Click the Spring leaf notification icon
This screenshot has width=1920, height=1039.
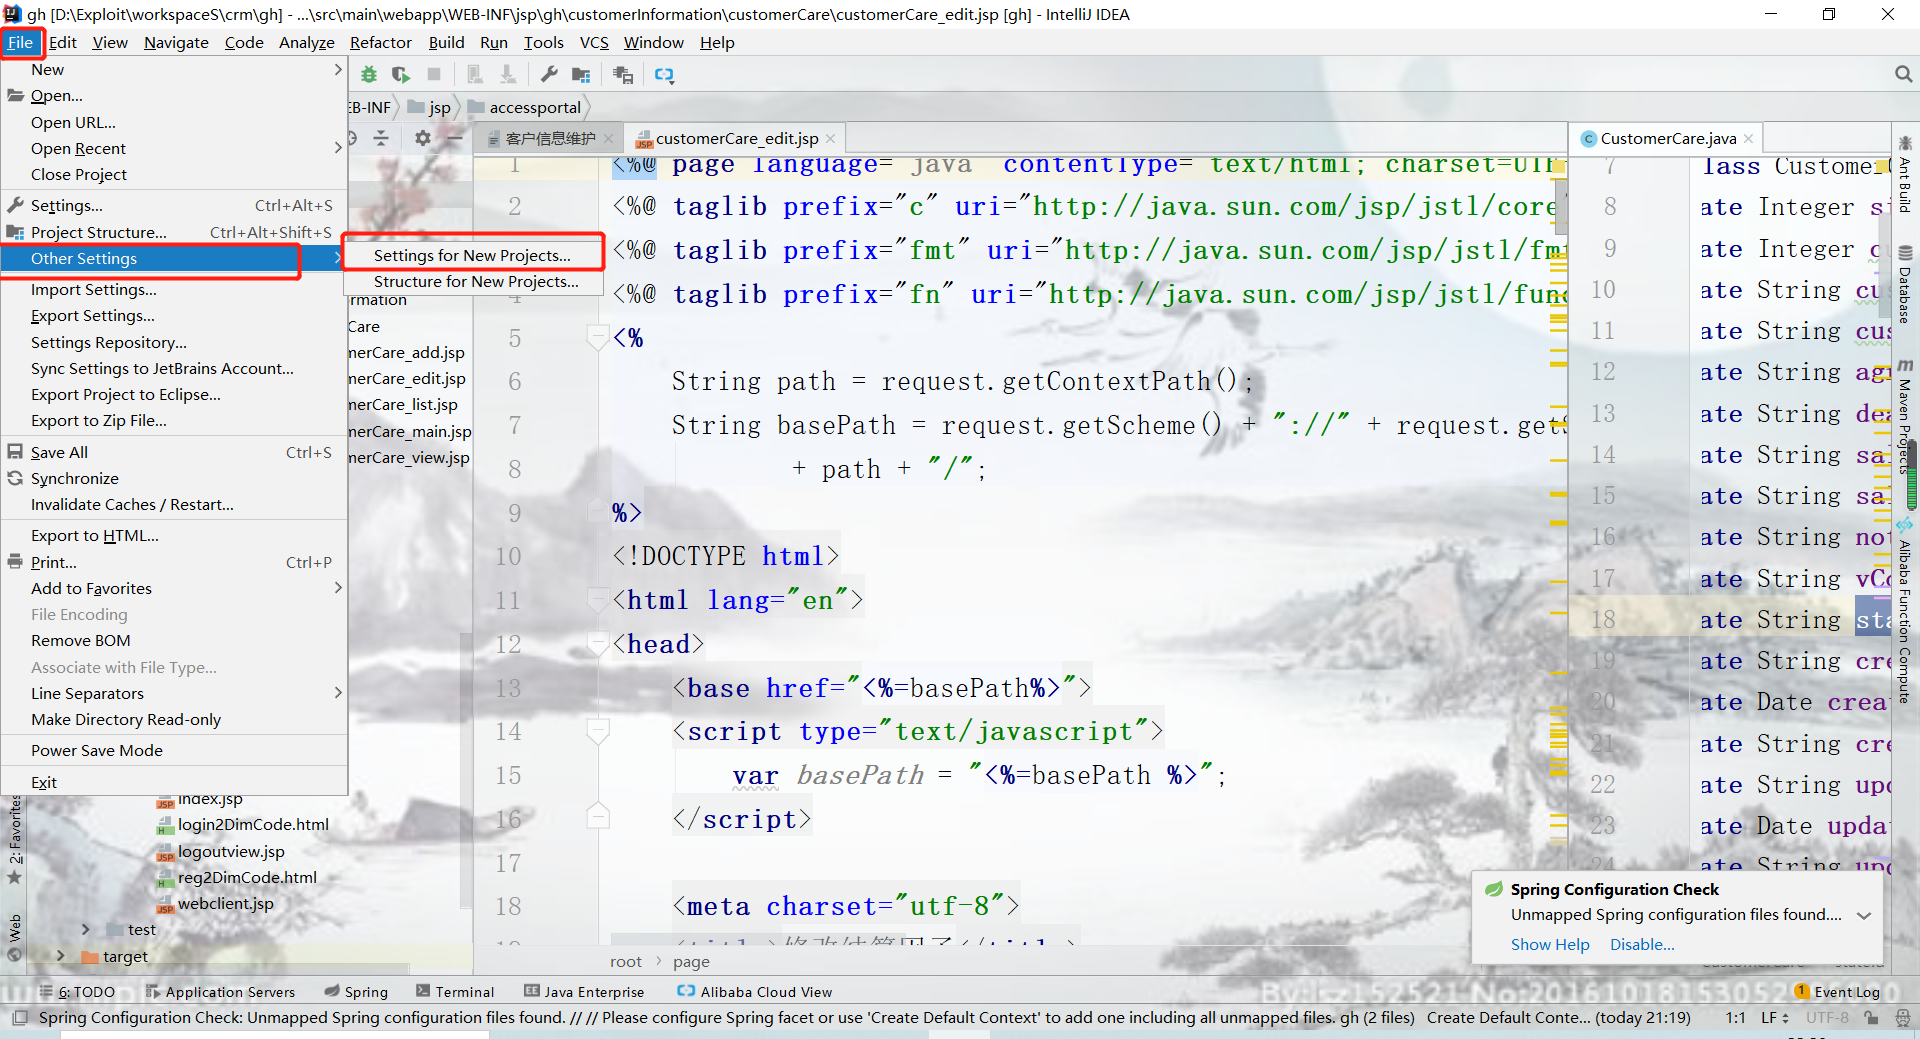[1494, 889]
